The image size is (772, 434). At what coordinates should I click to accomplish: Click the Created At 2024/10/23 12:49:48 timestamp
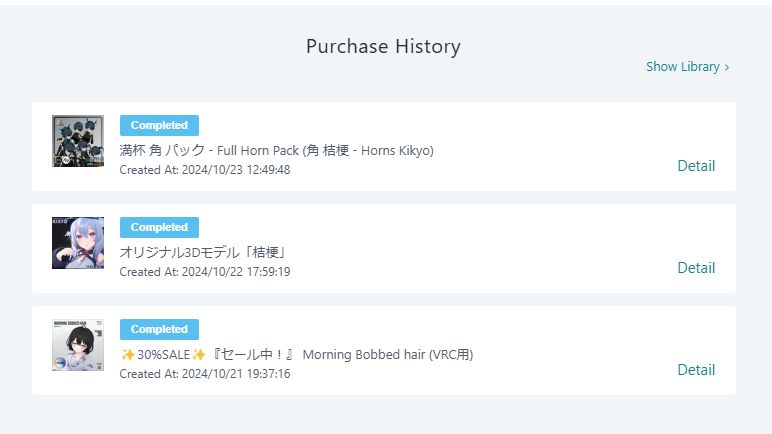pos(205,170)
